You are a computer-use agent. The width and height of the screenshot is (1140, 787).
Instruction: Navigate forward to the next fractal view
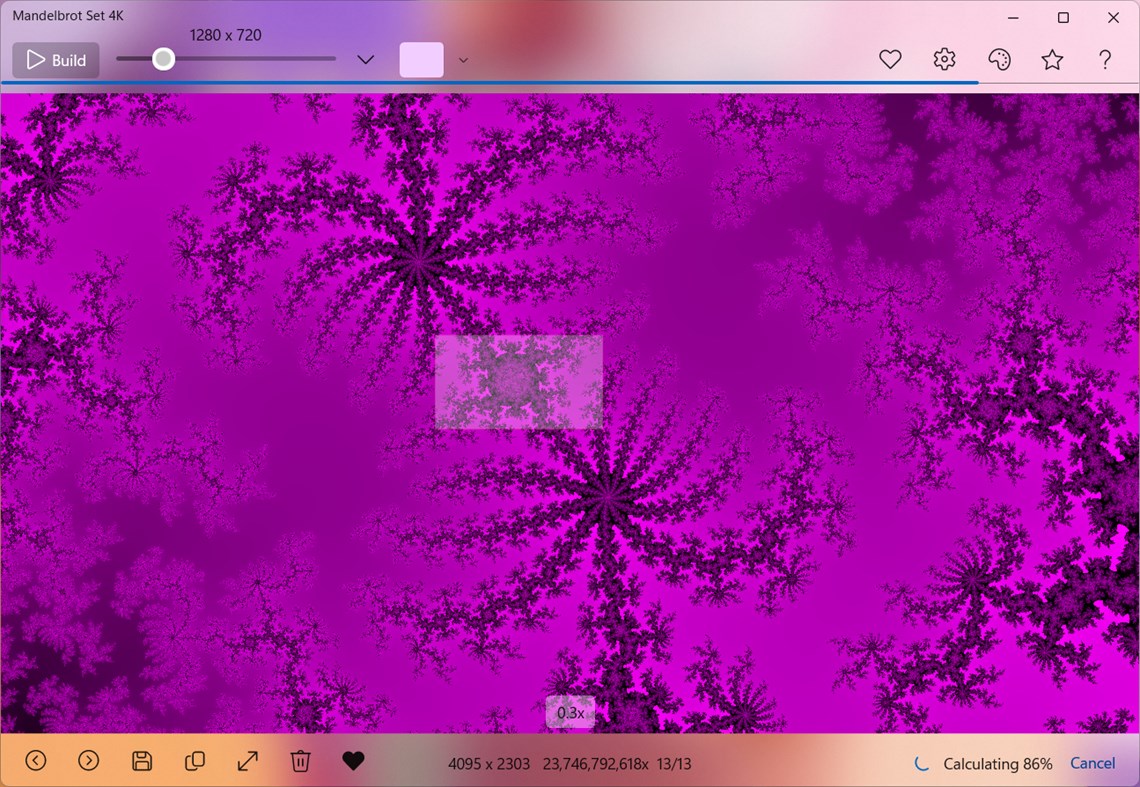coord(88,761)
